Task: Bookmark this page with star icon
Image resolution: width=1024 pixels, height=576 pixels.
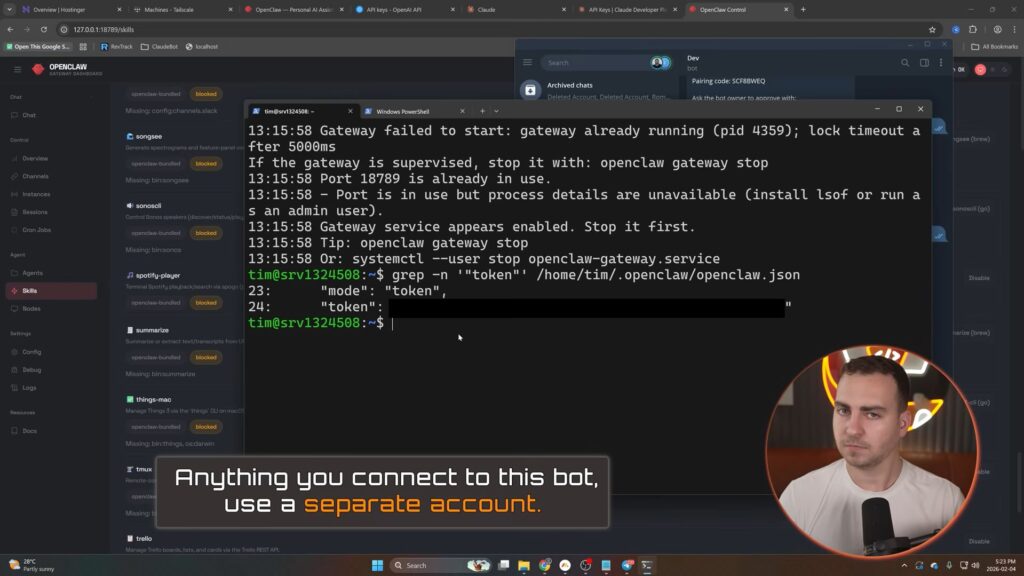Action: pyautogui.click(x=932, y=29)
